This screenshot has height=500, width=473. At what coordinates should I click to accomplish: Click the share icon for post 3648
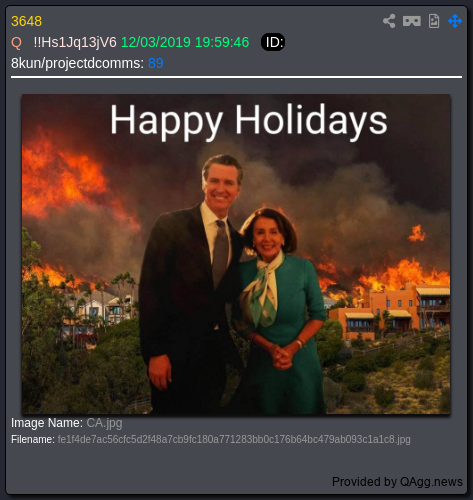click(389, 21)
